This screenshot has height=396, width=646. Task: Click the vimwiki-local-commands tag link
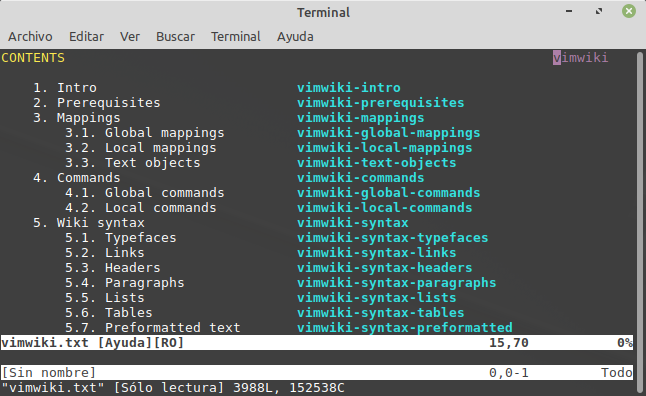point(384,208)
